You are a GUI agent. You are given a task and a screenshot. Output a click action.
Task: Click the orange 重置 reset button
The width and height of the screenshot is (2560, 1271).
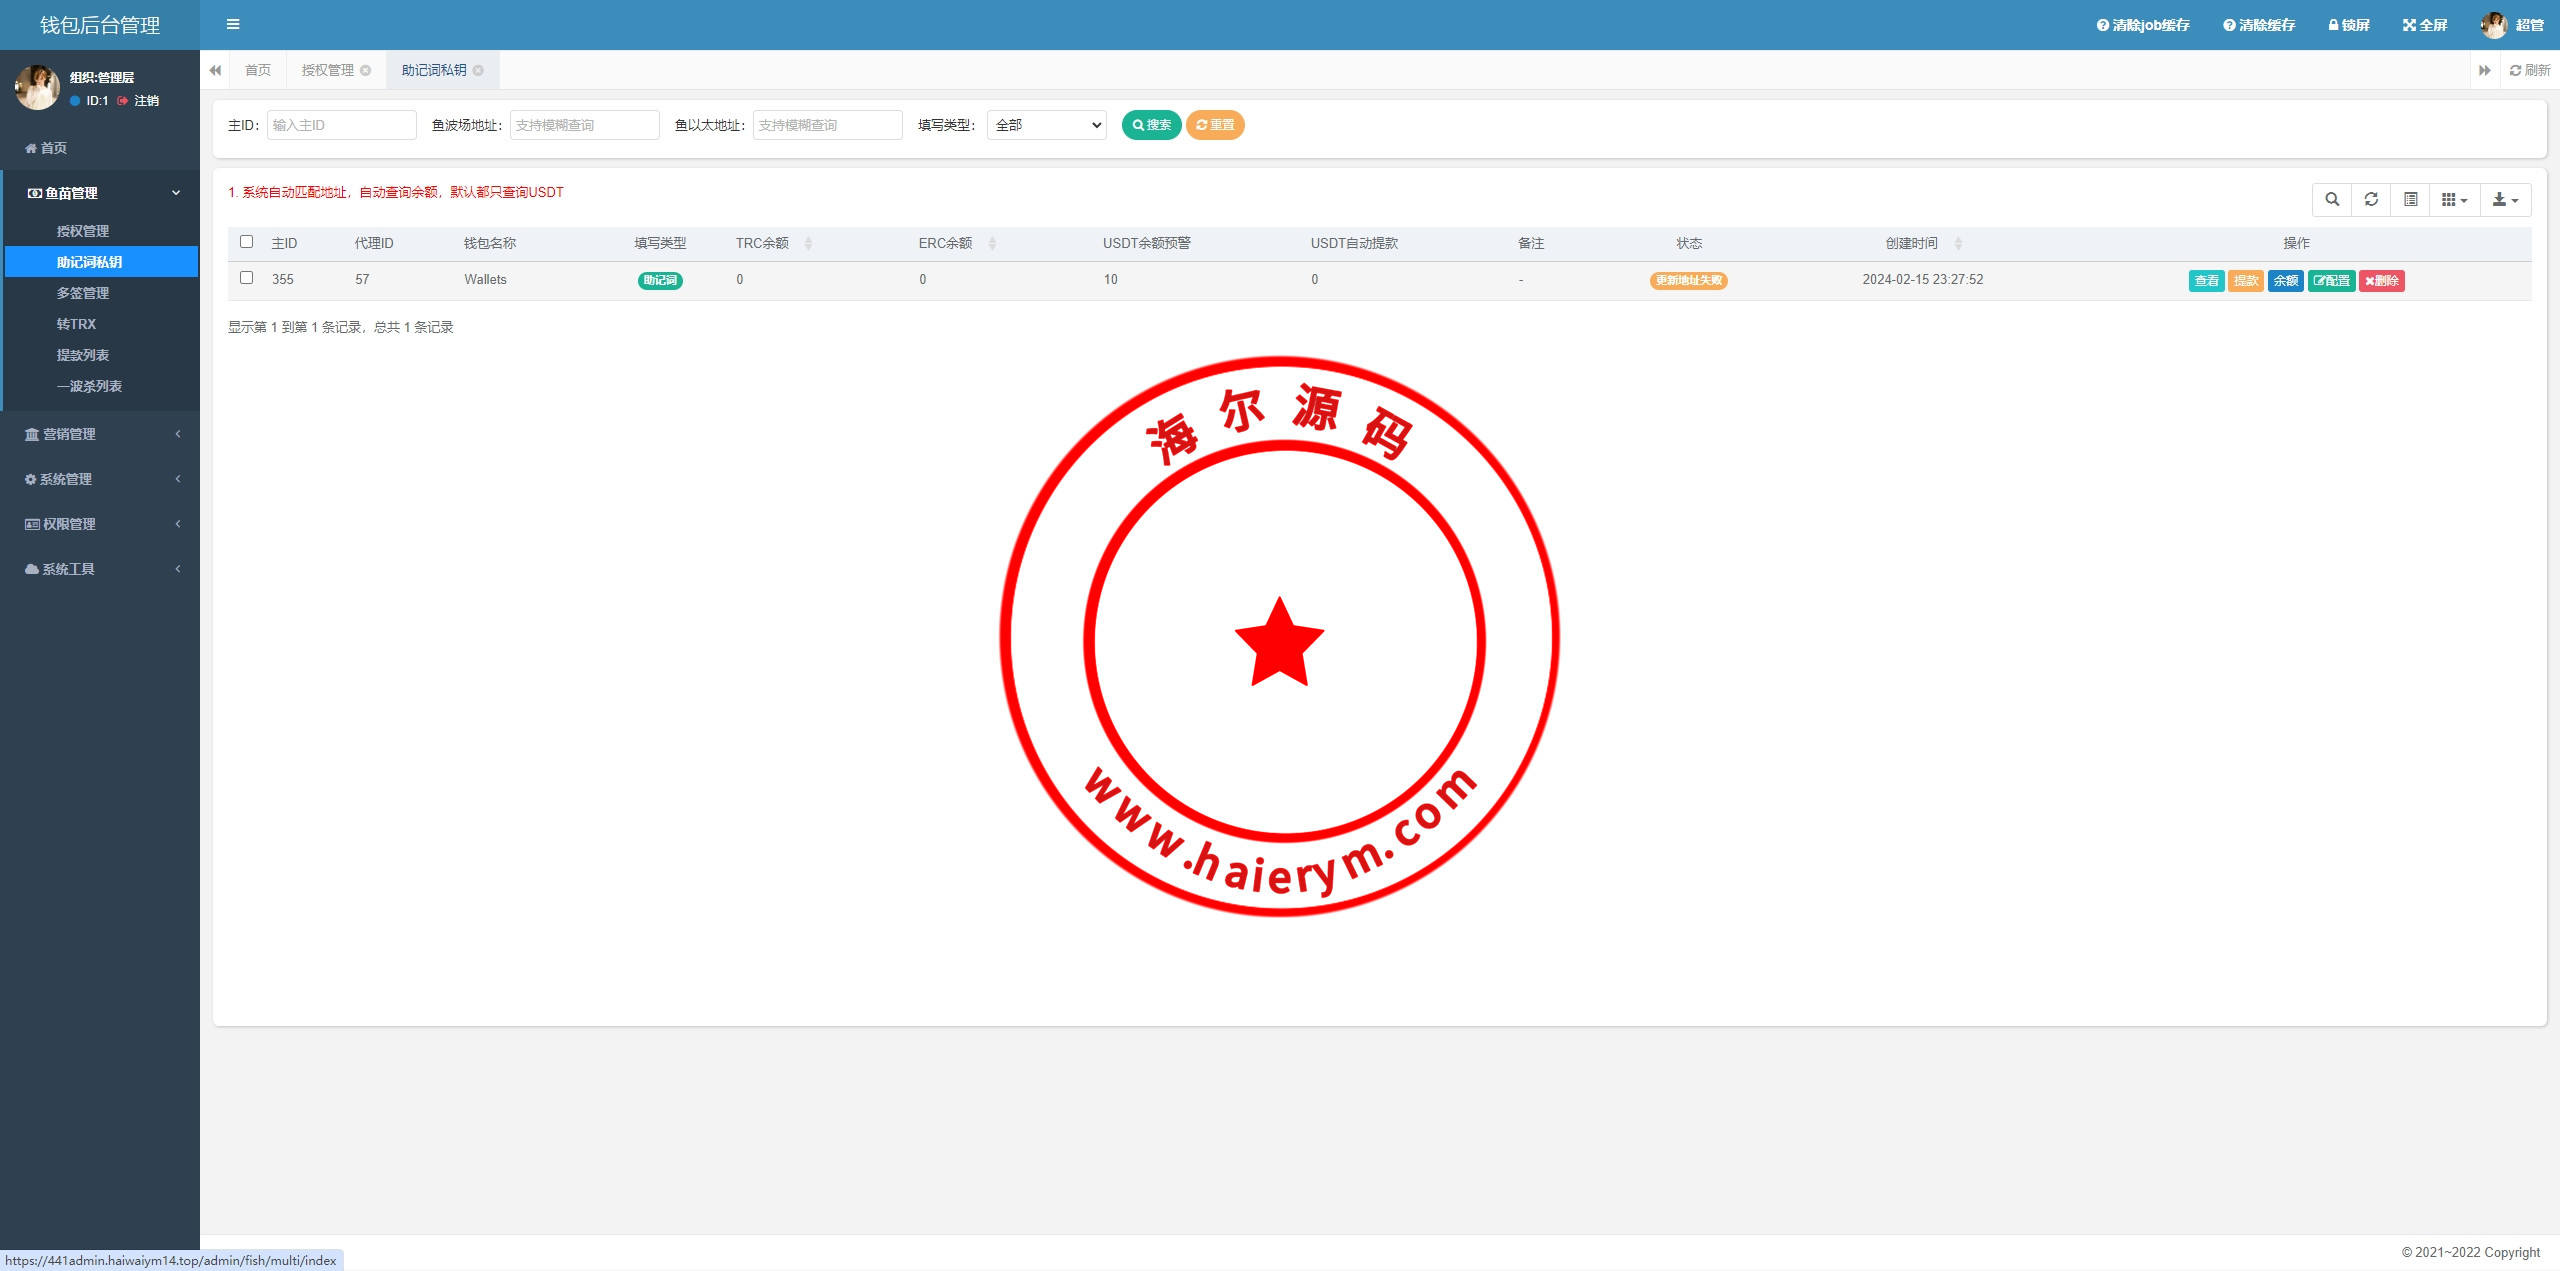(1215, 125)
